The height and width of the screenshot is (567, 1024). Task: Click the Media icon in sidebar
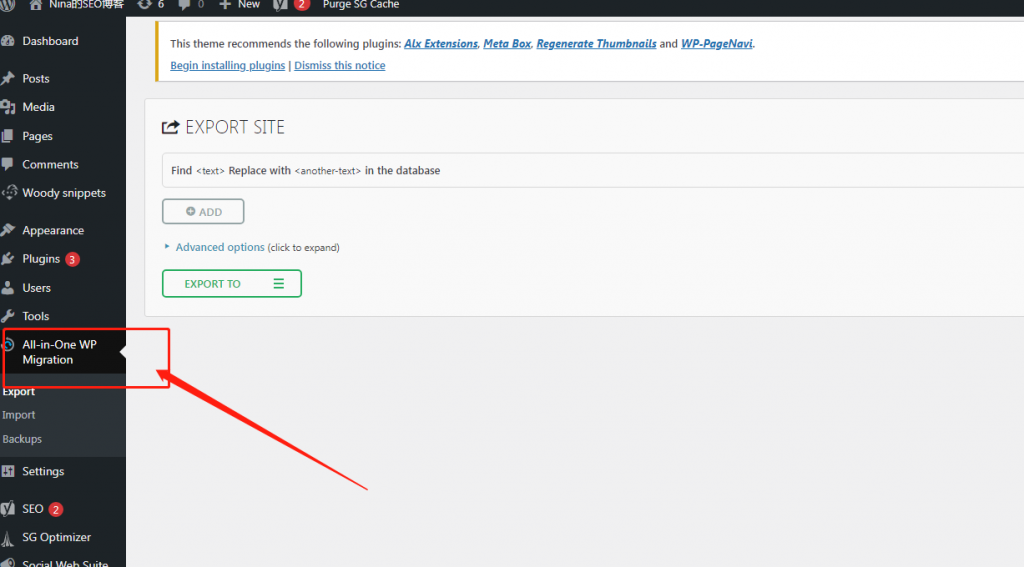coord(7,106)
